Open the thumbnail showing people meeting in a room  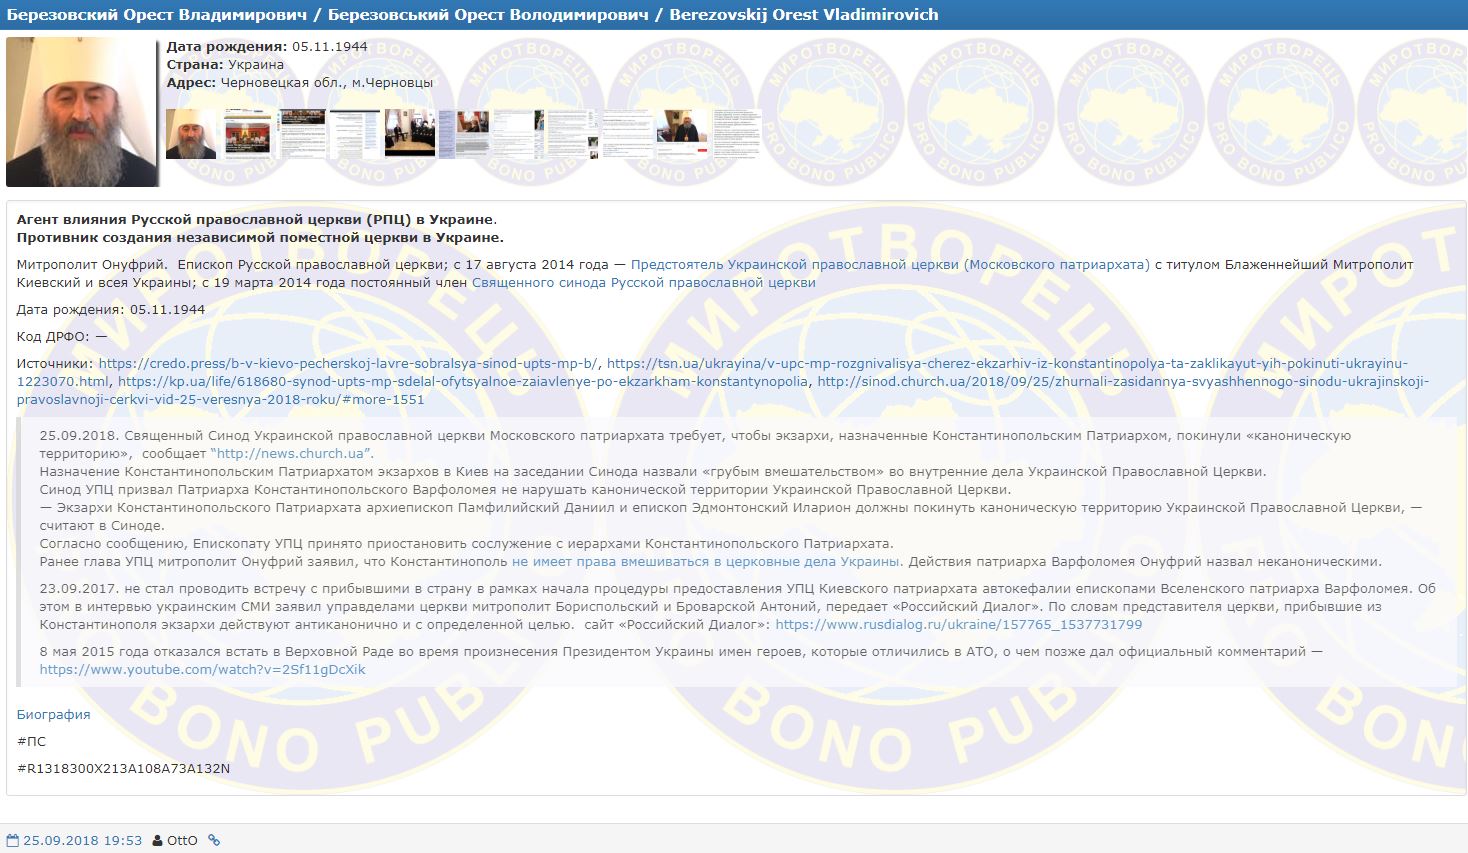410,134
